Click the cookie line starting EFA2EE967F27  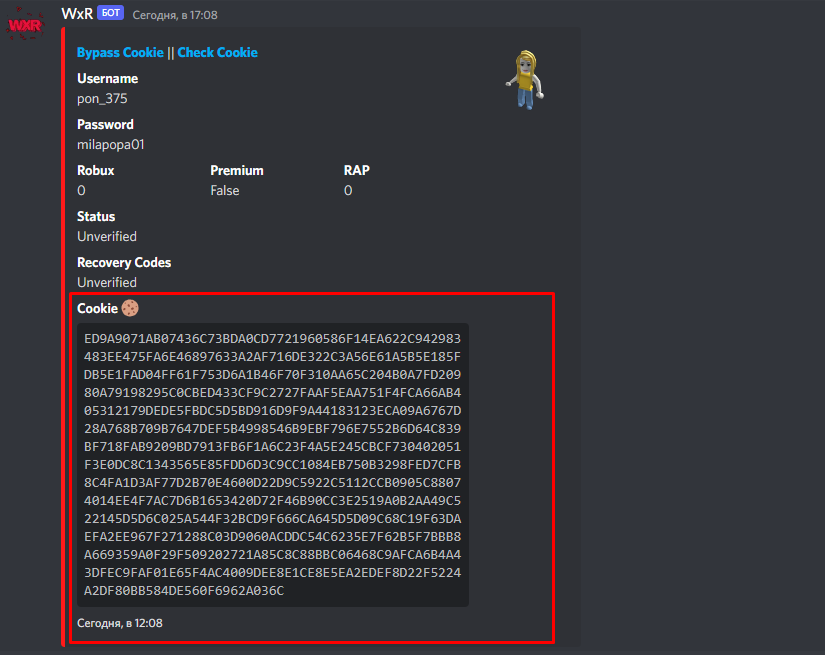[272, 537]
